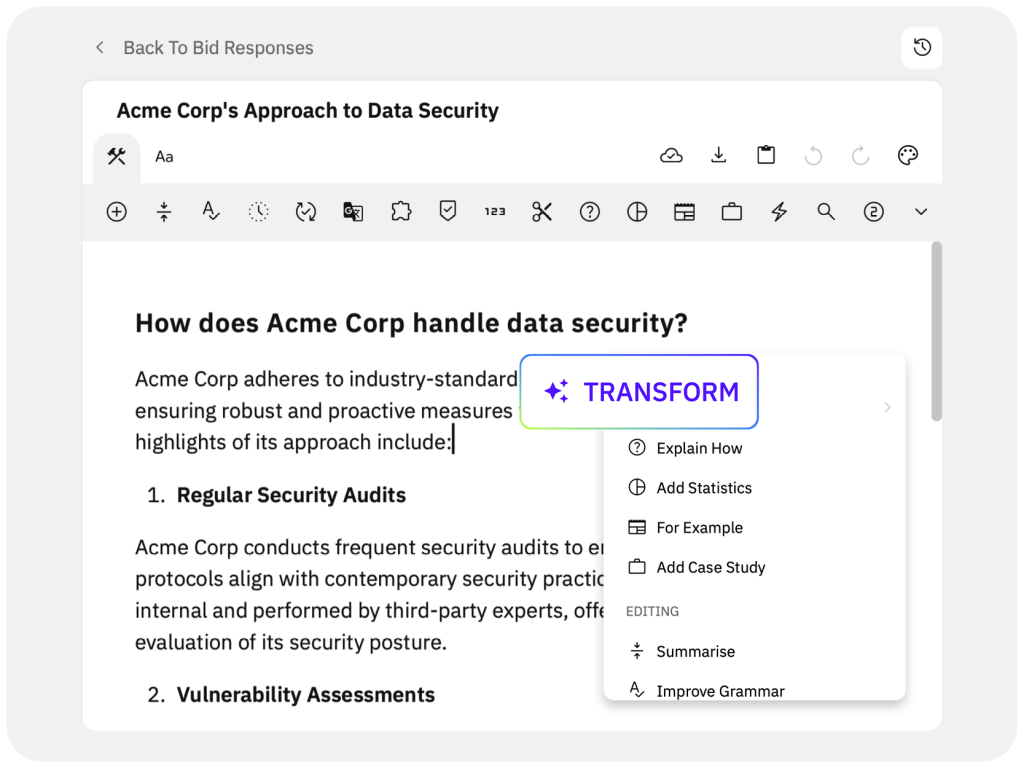
Task: Expand the toolbar with the chevron-down arrow
Action: (x=922, y=212)
